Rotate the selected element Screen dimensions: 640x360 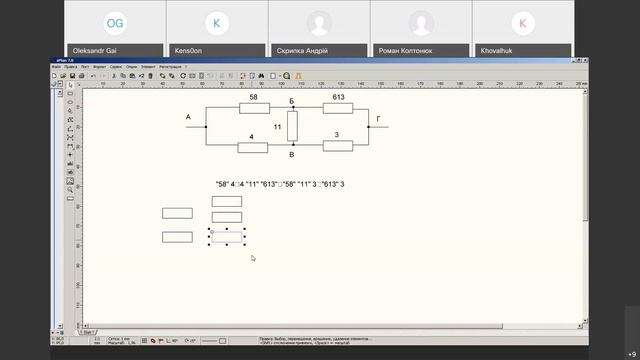pyautogui.click(x=183, y=76)
